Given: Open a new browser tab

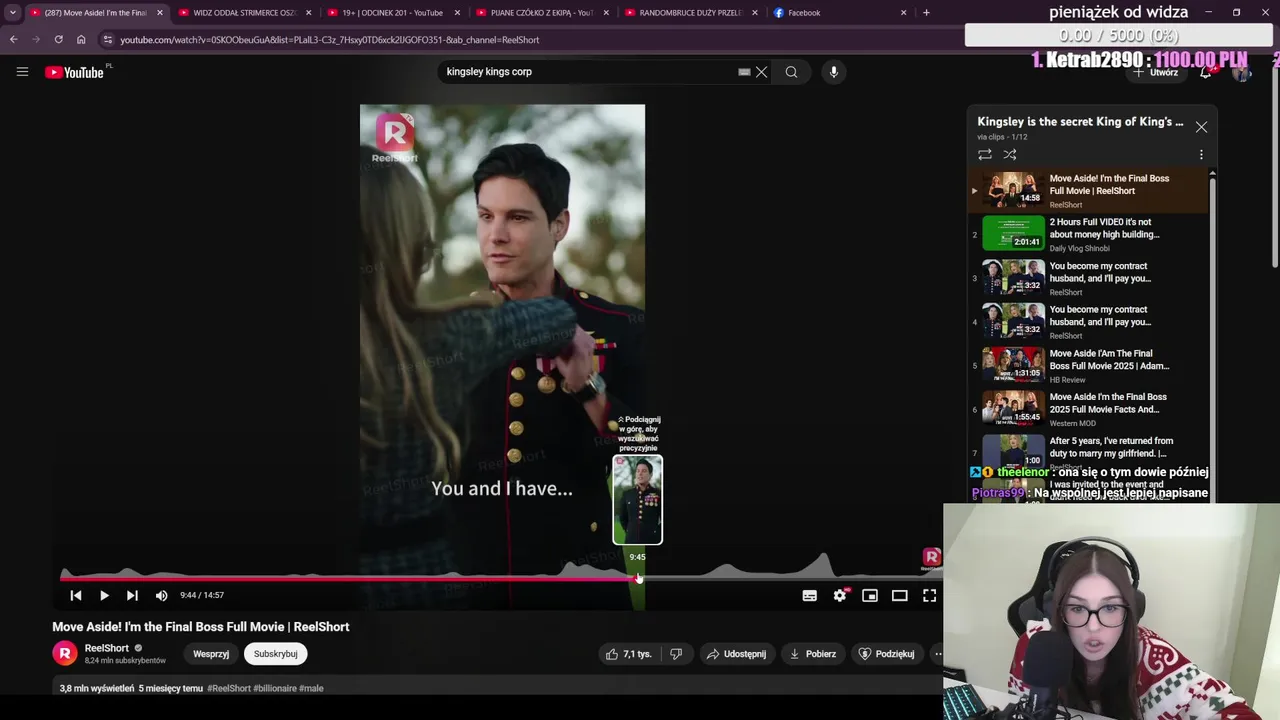Looking at the screenshot, I should (926, 13).
